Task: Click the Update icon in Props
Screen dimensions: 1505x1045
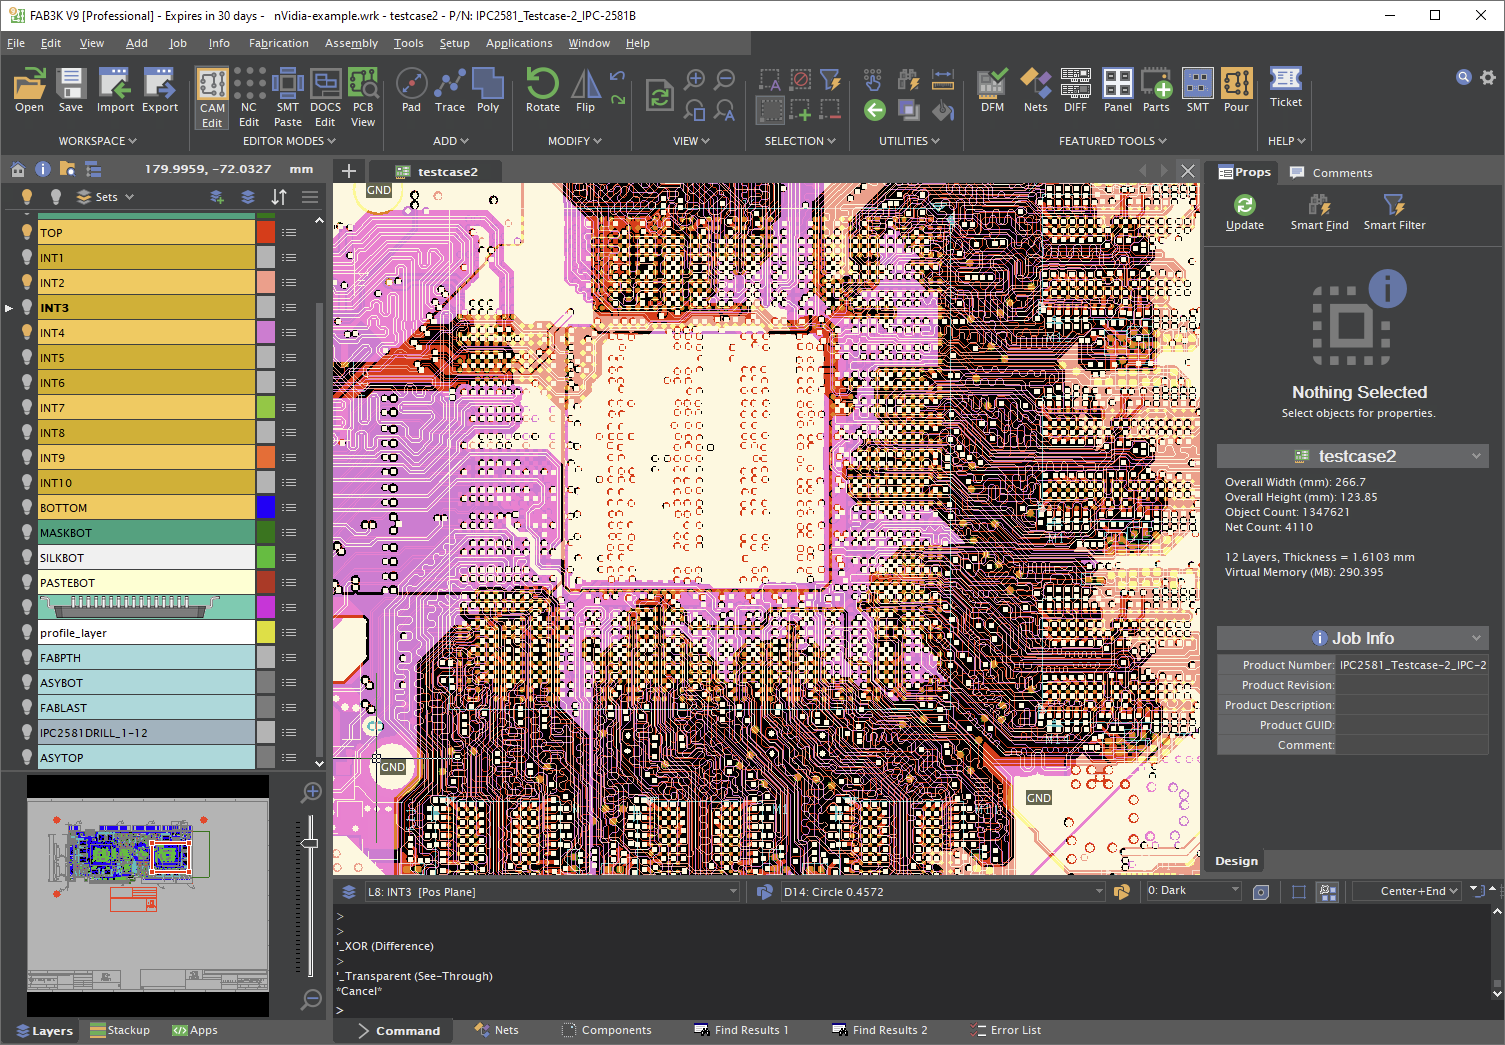Action: pyautogui.click(x=1245, y=212)
